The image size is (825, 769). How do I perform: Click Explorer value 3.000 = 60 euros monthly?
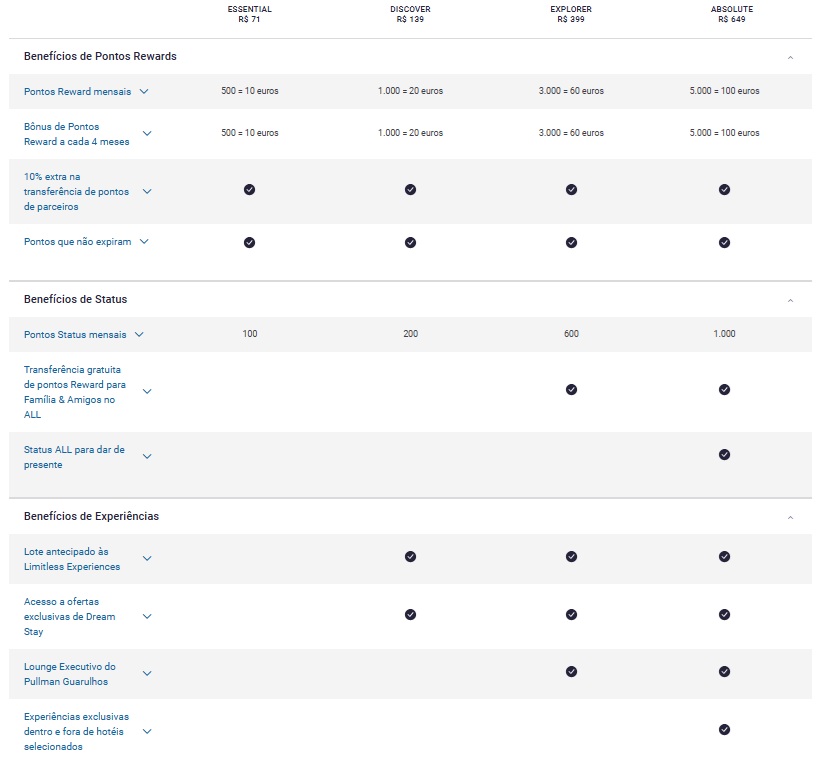tap(571, 91)
